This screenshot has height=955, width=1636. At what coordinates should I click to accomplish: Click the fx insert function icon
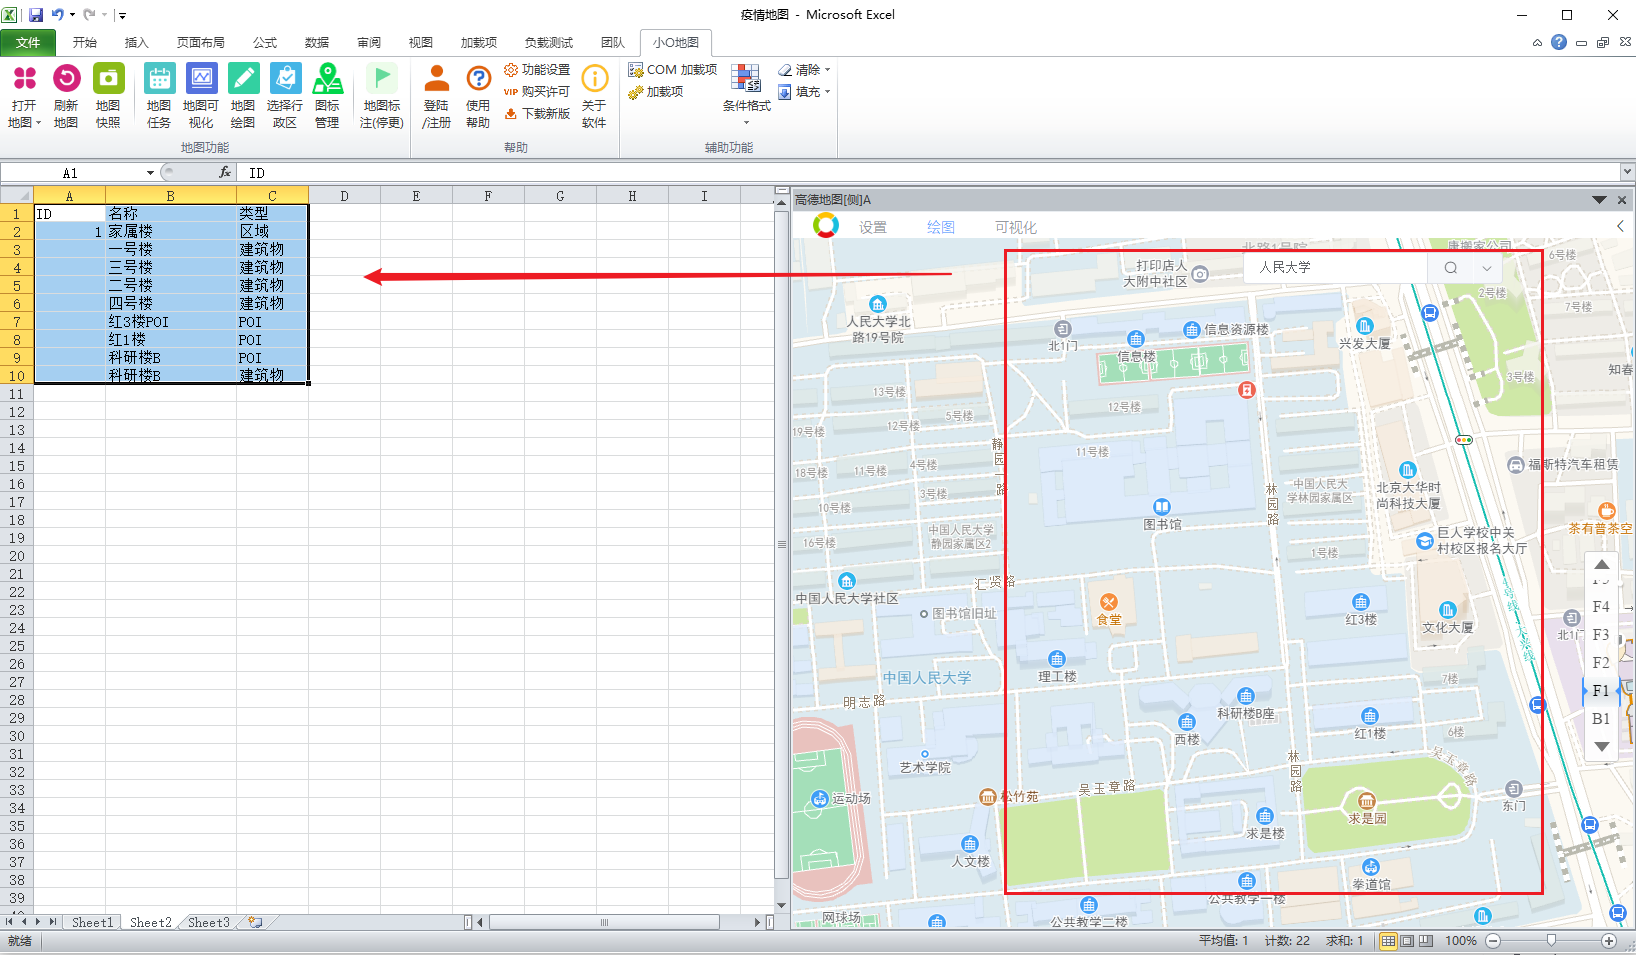point(225,173)
